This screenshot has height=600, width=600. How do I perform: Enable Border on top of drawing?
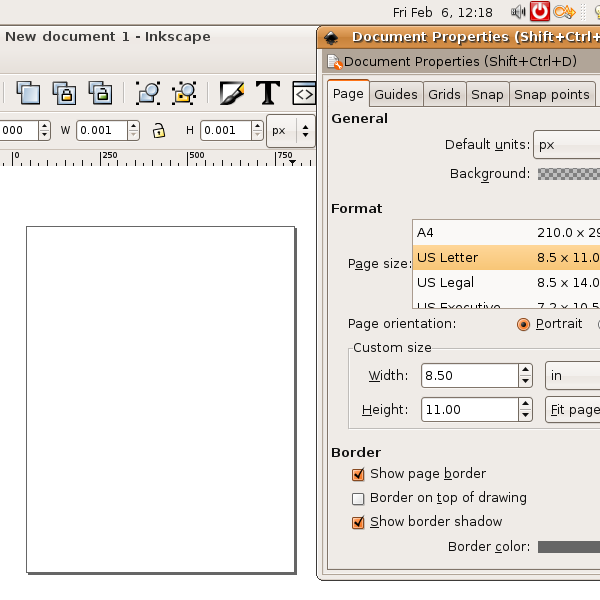tap(358, 498)
